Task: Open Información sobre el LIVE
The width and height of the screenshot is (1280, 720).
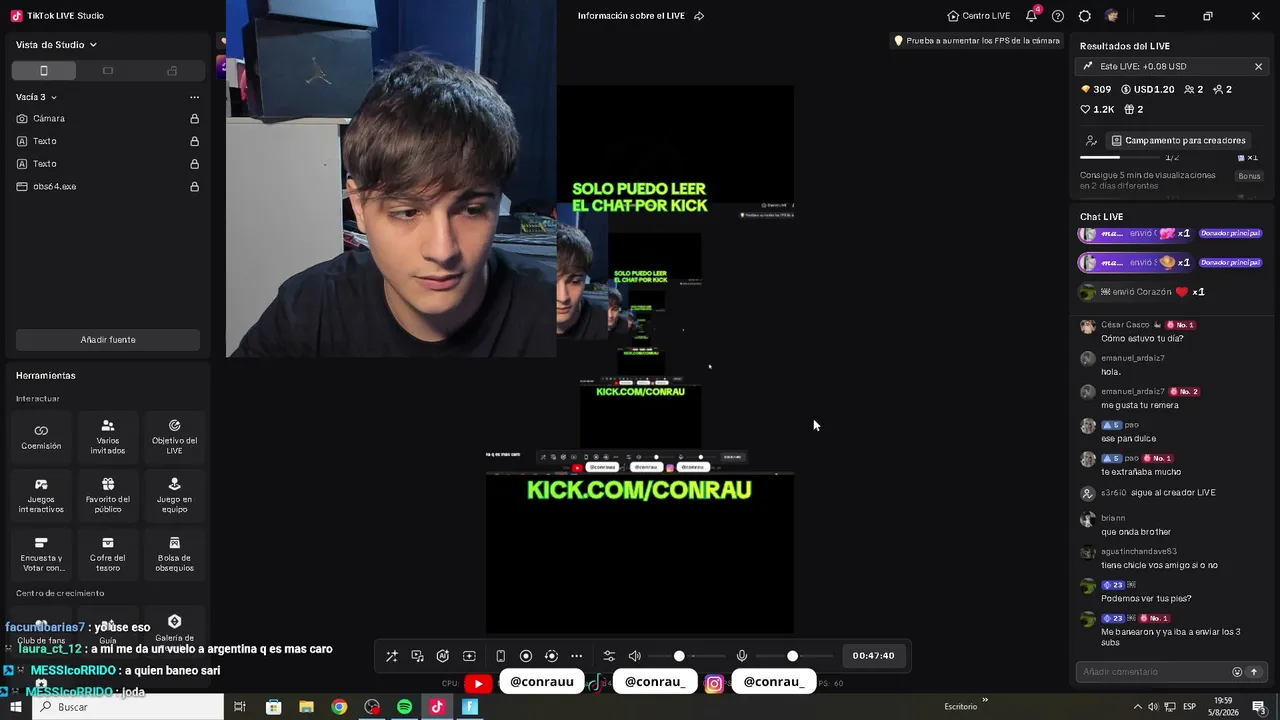Action: 632,16
